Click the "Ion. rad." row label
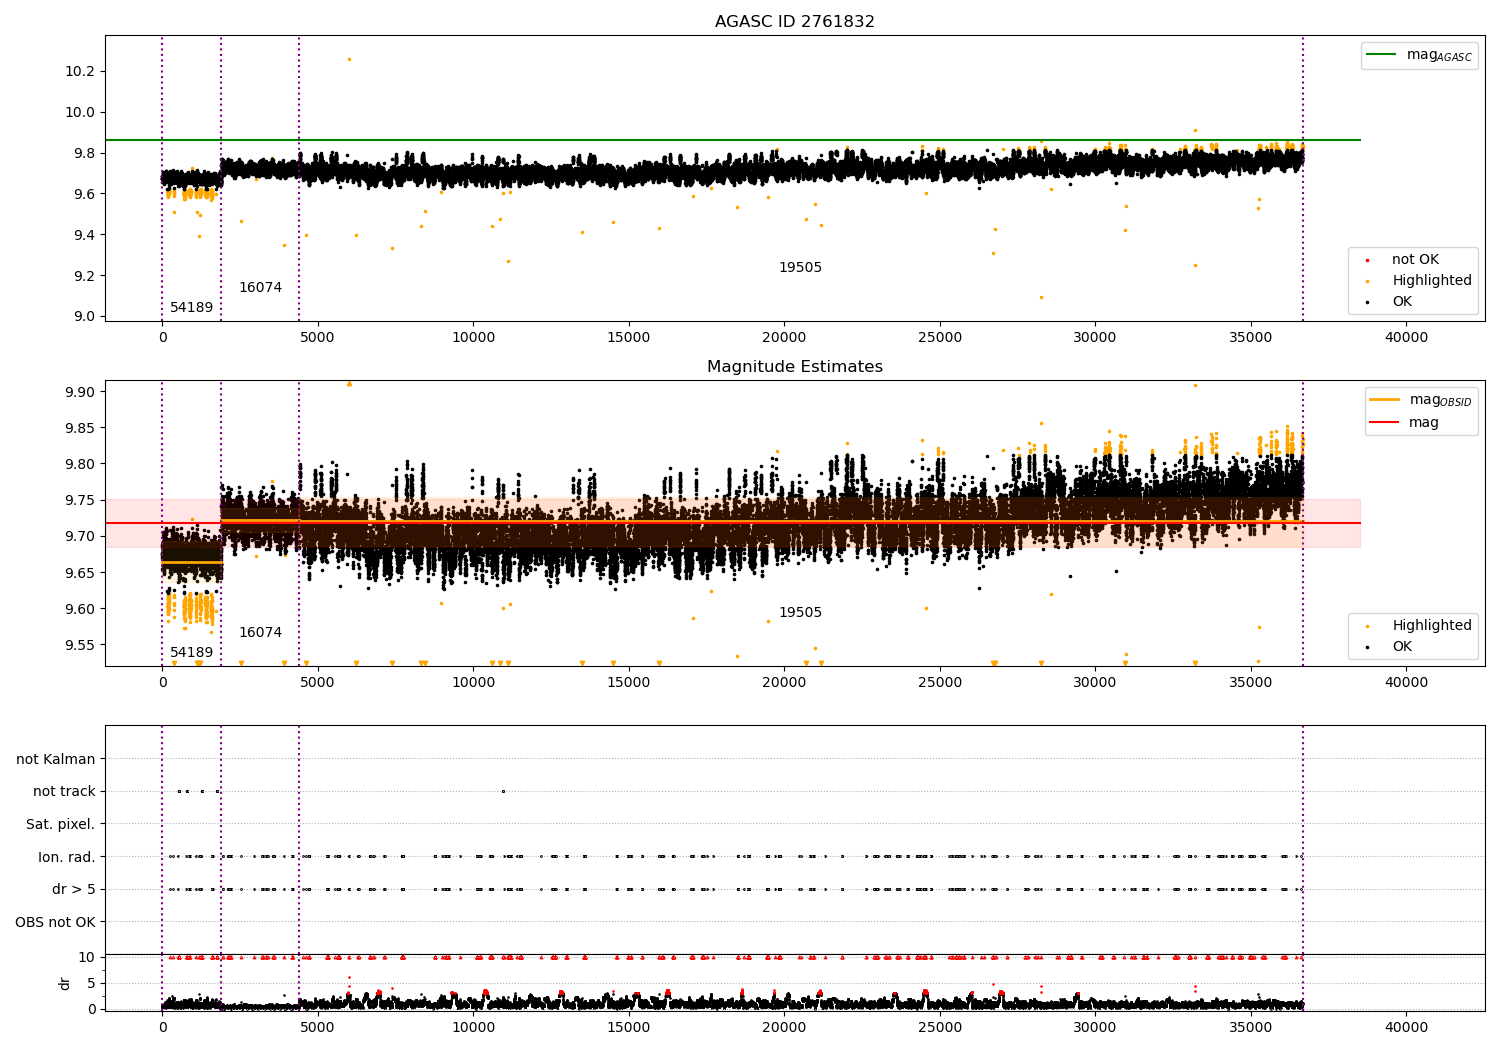Screen dimensions: 1500x1050 67,857
